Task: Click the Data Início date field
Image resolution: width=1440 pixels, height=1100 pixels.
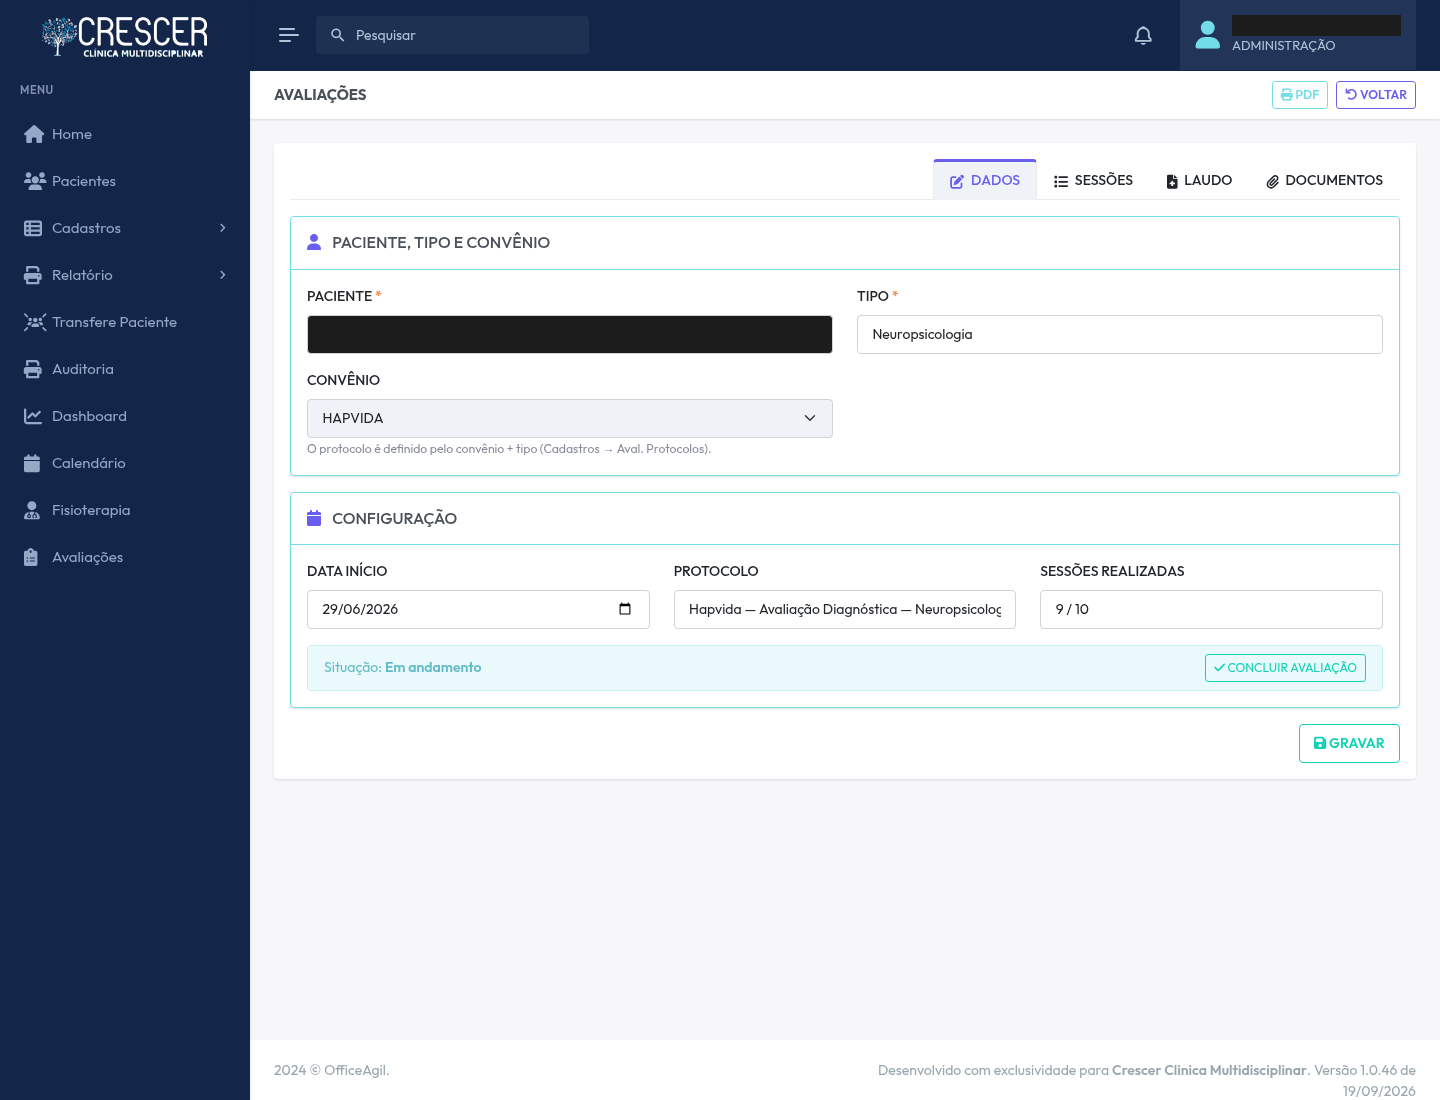Action: coord(478,609)
